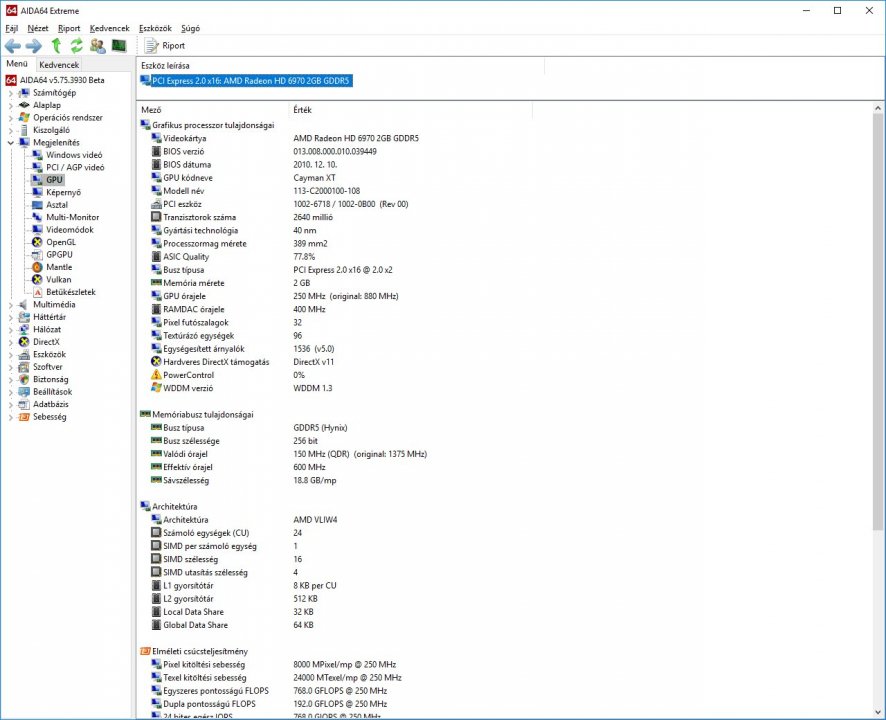Screen dimensions: 886x720
Task: Expand the DirectX tree node
Action: (10, 342)
